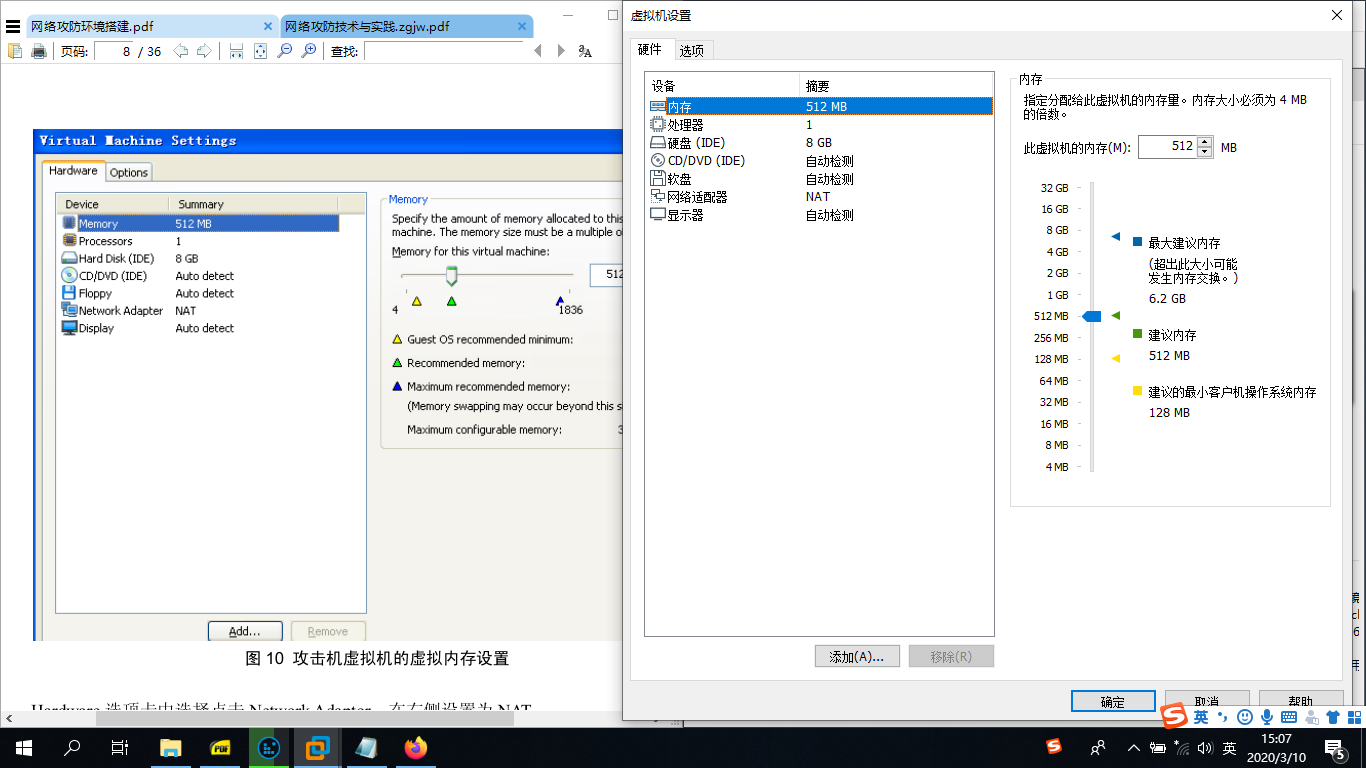Open the notification center icon
The image size is (1366, 768).
click(1335, 748)
